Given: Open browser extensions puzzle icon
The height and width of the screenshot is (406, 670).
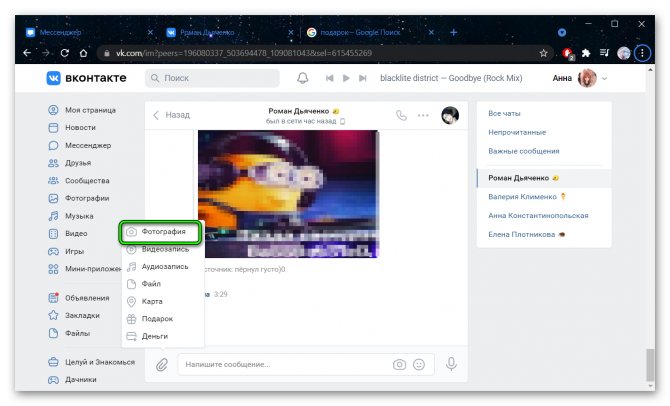Looking at the screenshot, I should (x=586, y=53).
